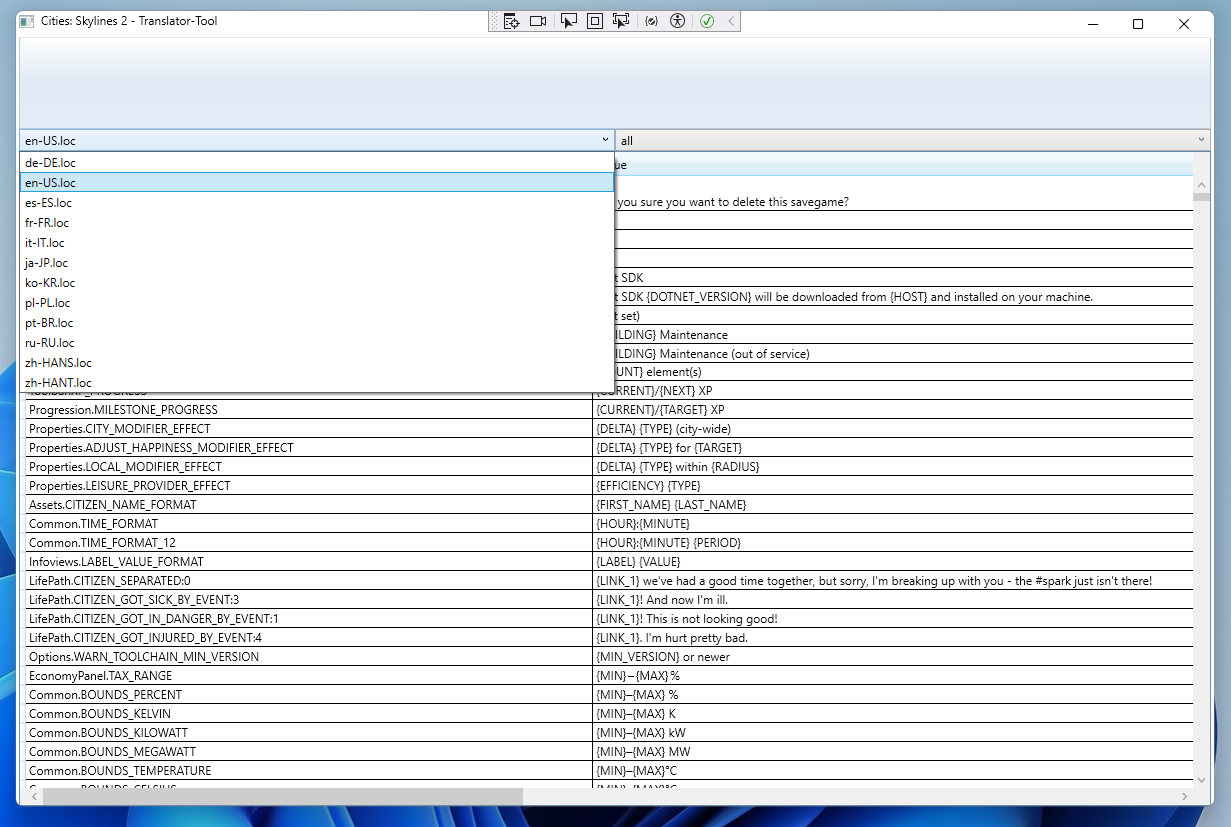Toggle the Display Layout Adorners icon
Viewport: 1231px width, 827px height.
tap(595, 20)
